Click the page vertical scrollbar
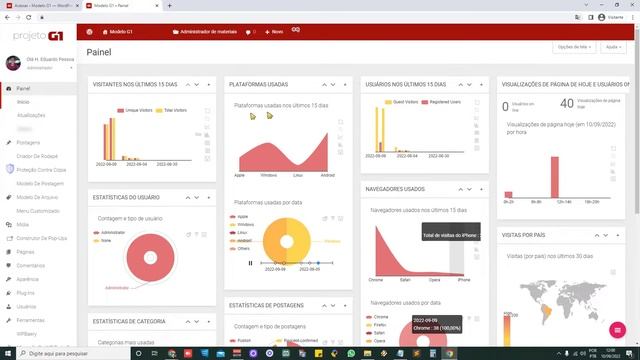Screen dimensions: 640x360 (x=637, y=122)
